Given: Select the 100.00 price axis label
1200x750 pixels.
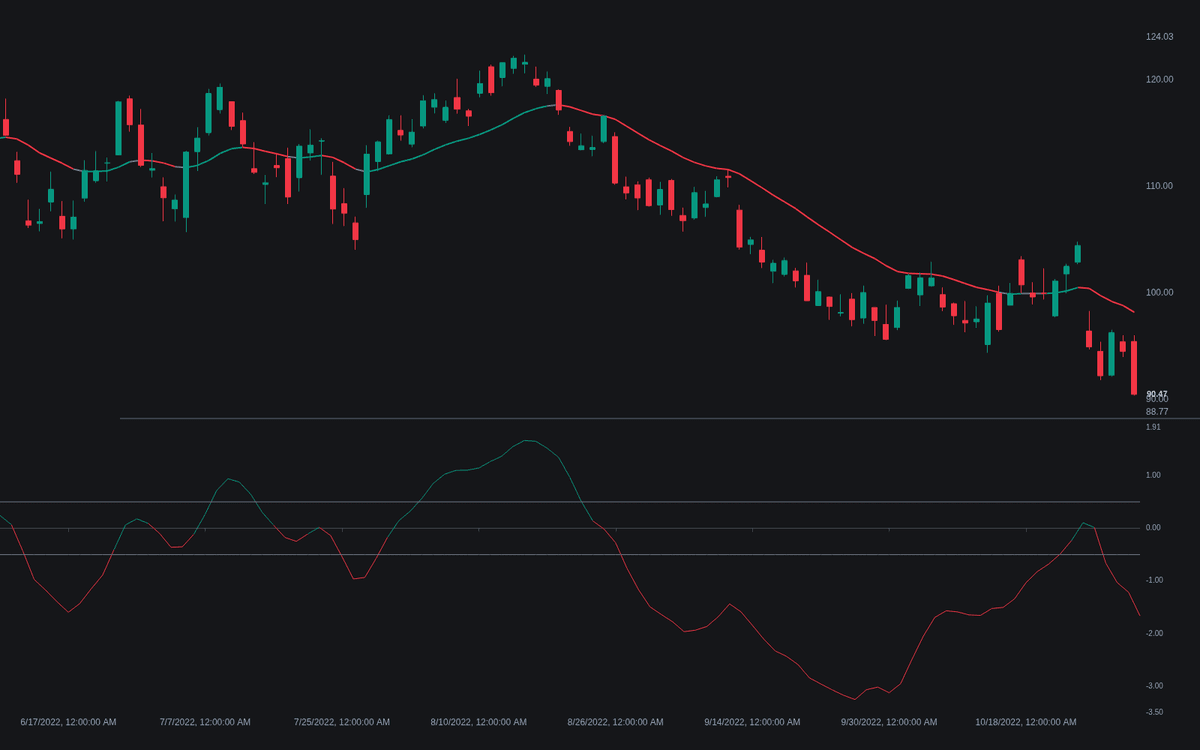Looking at the screenshot, I should [1159, 292].
